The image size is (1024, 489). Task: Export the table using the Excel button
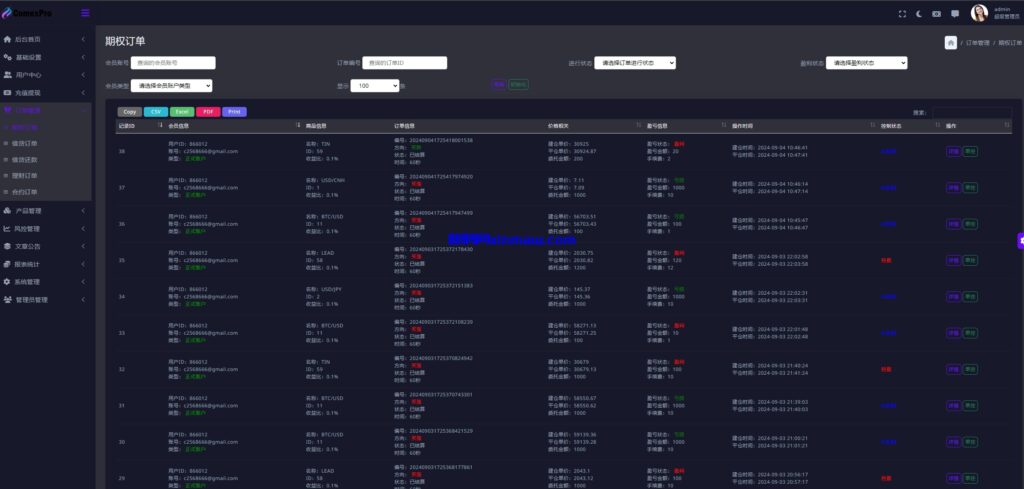click(x=182, y=112)
